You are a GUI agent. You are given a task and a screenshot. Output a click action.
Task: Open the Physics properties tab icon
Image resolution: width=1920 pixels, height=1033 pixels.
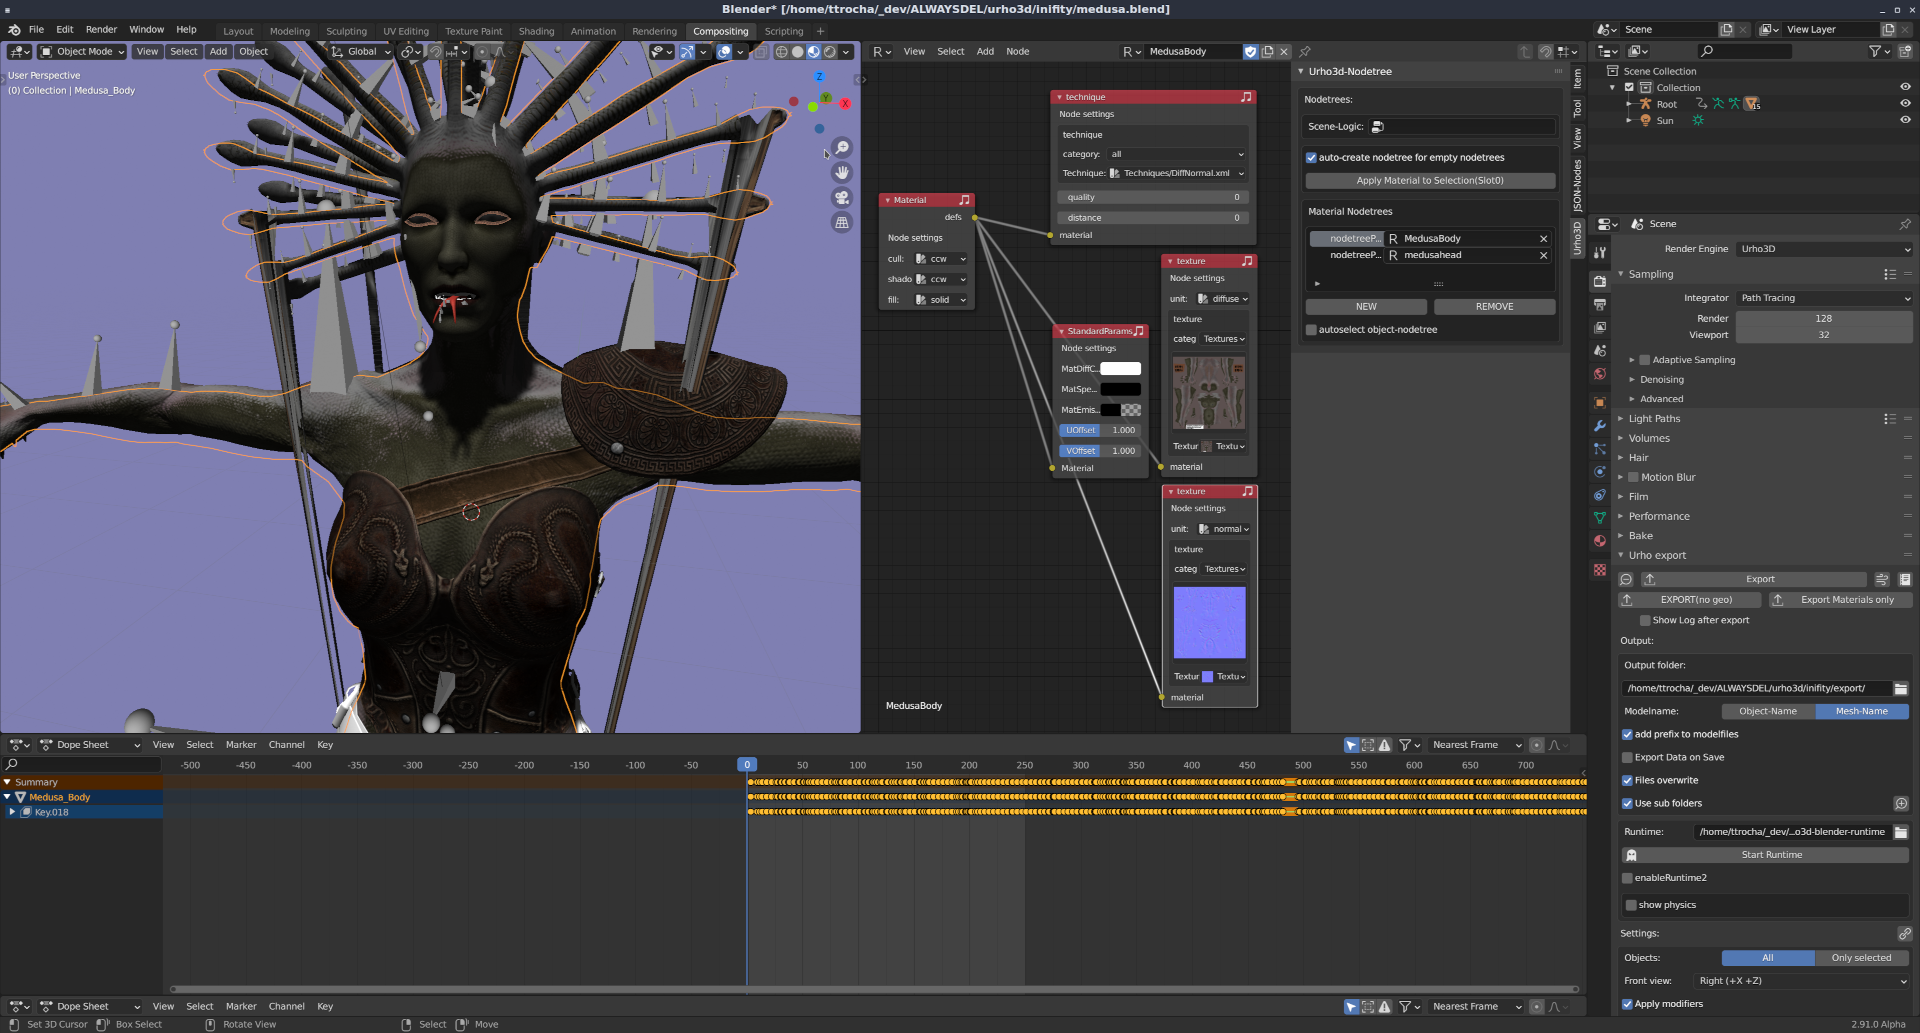click(1600, 472)
